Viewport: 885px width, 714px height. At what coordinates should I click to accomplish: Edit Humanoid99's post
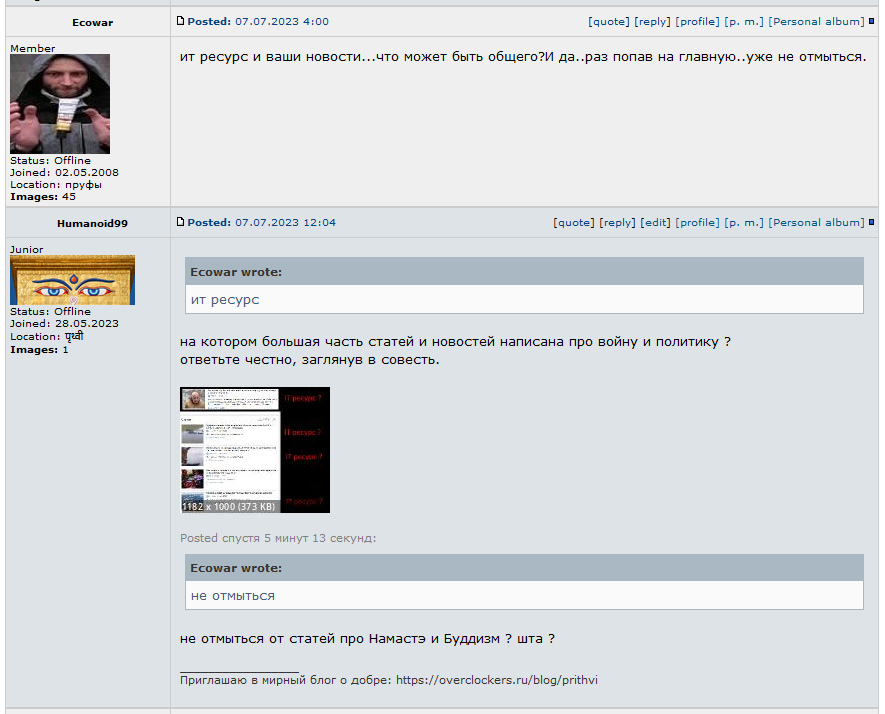[655, 222]
